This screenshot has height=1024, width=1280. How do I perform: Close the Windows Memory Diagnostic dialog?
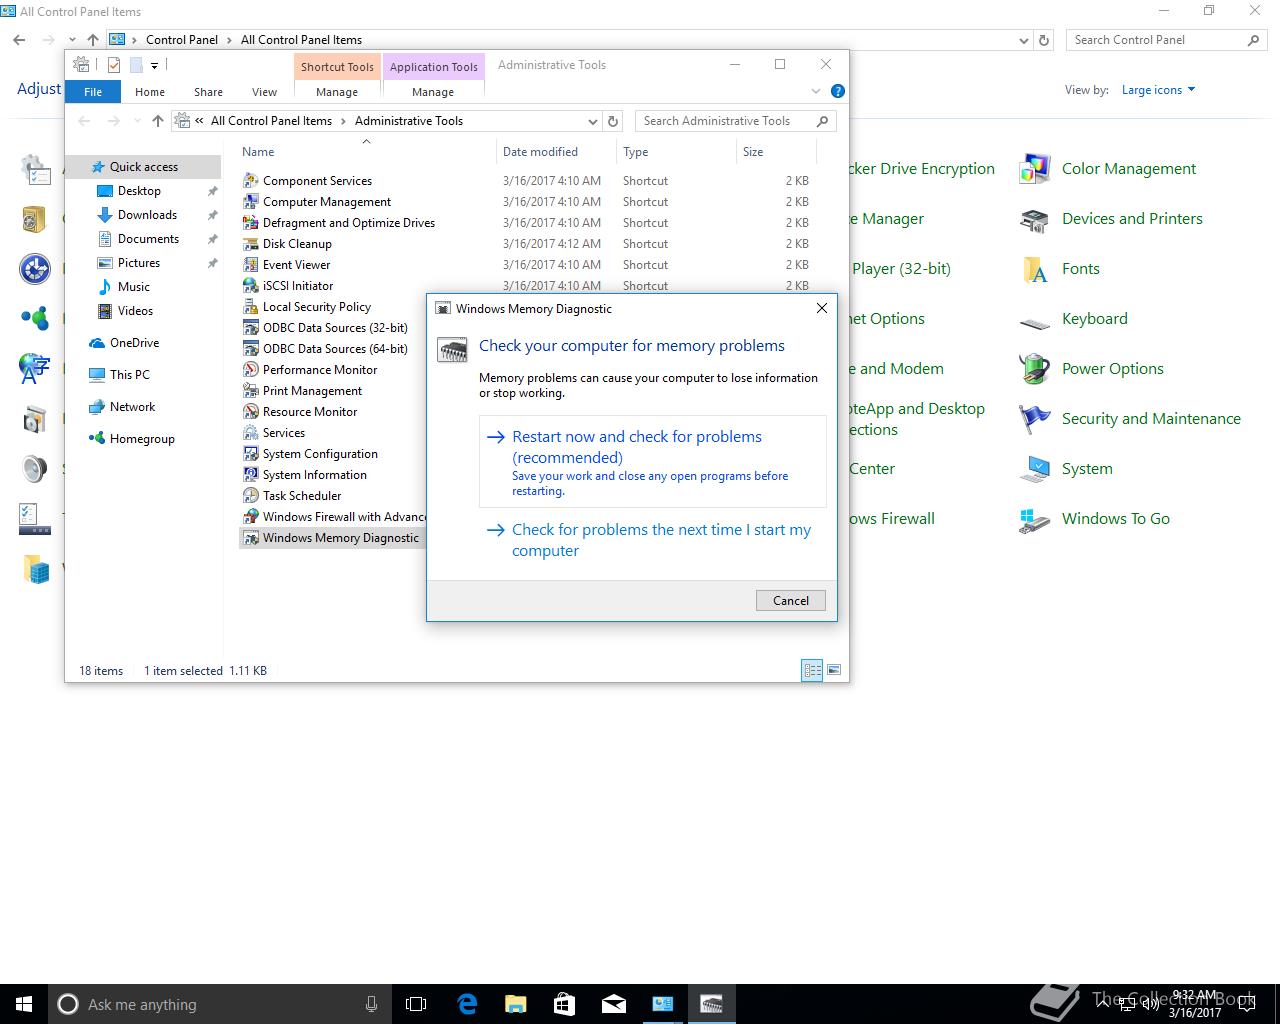[x=822, y=308]
